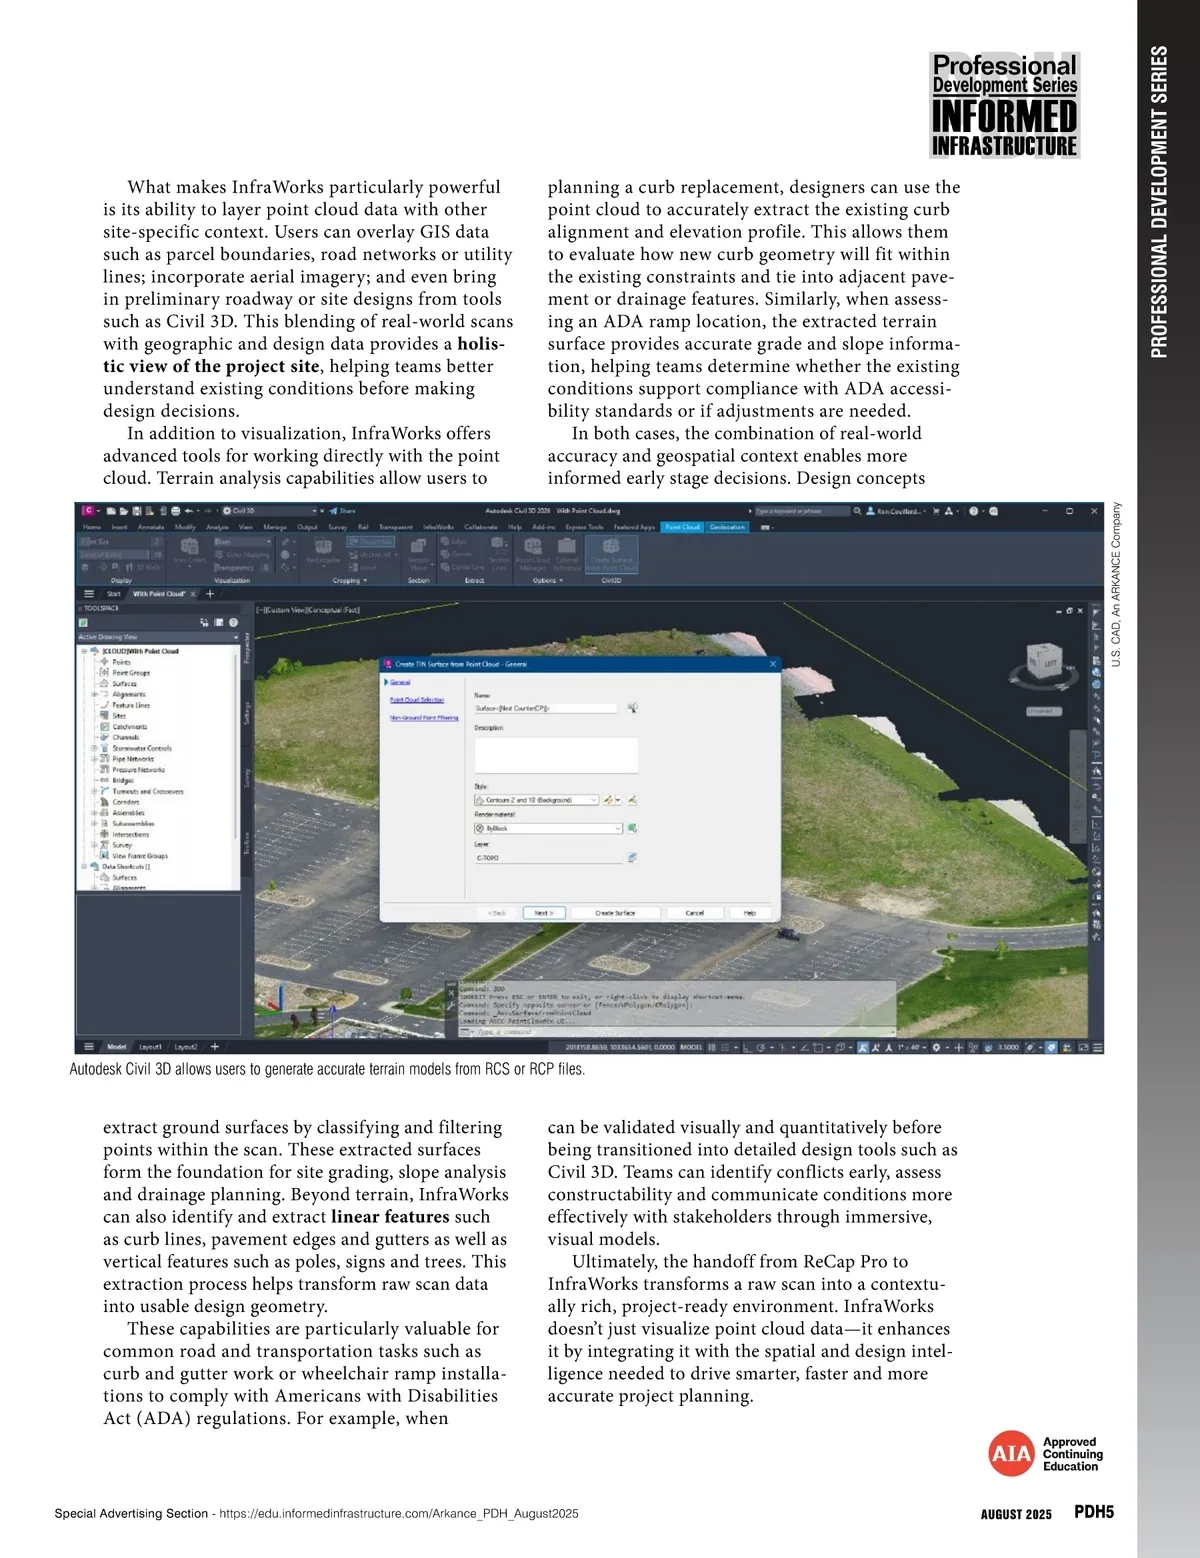Viewport: 1200px width, 1558px height.
Task: Click the layer picker icon beside C-TOPO
Action: coord(632,857)
